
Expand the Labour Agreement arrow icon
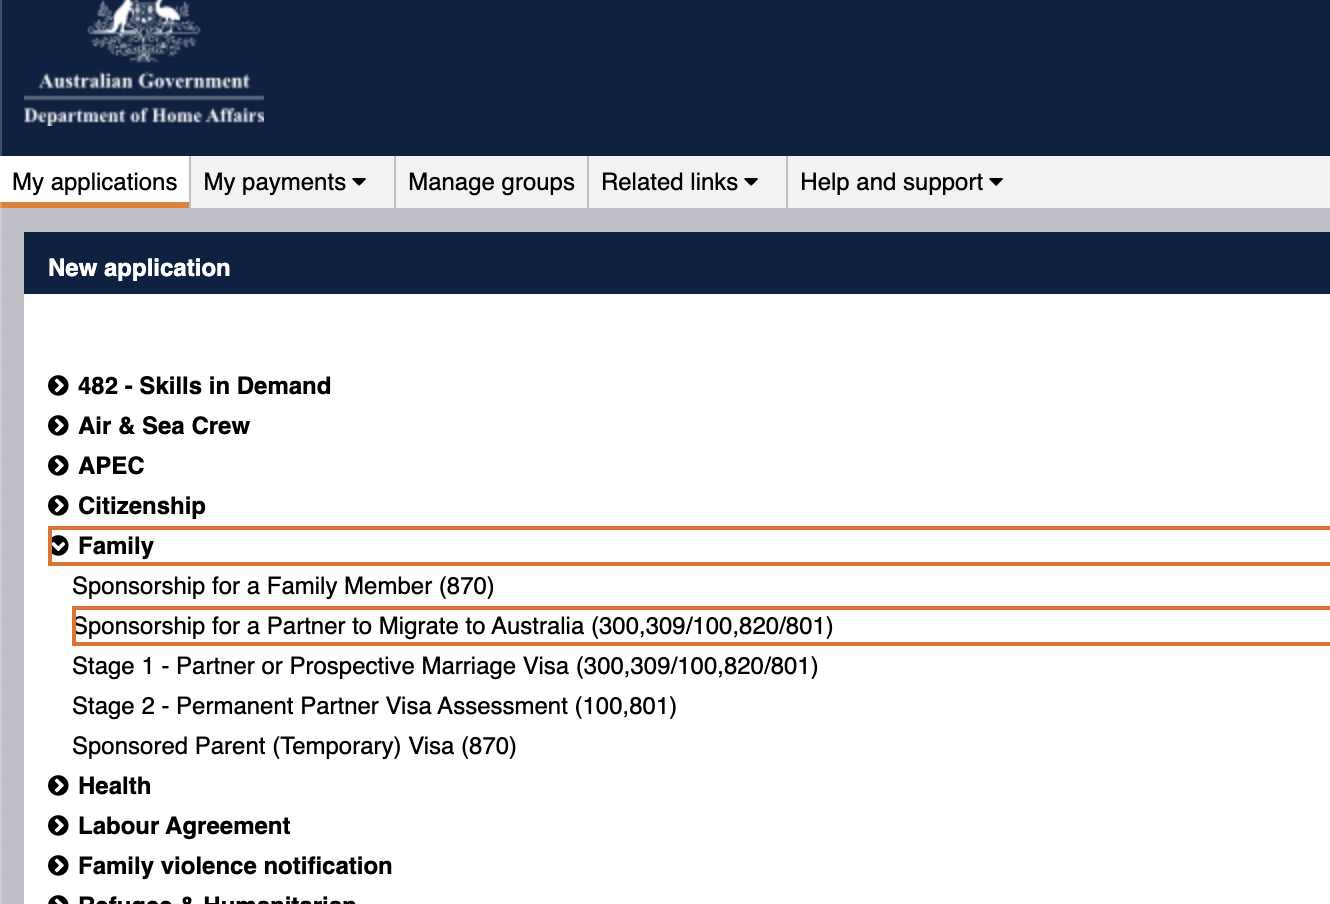58,825
